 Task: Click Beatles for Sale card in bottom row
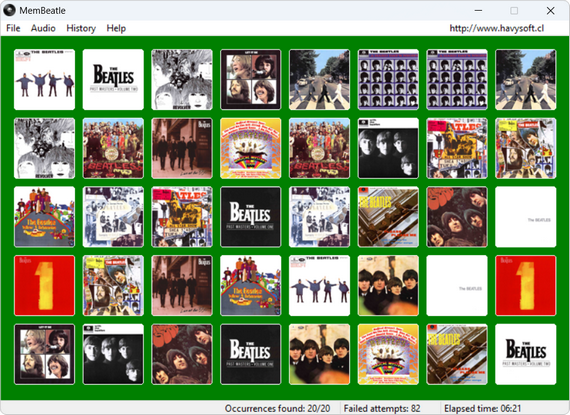point(320,354)
